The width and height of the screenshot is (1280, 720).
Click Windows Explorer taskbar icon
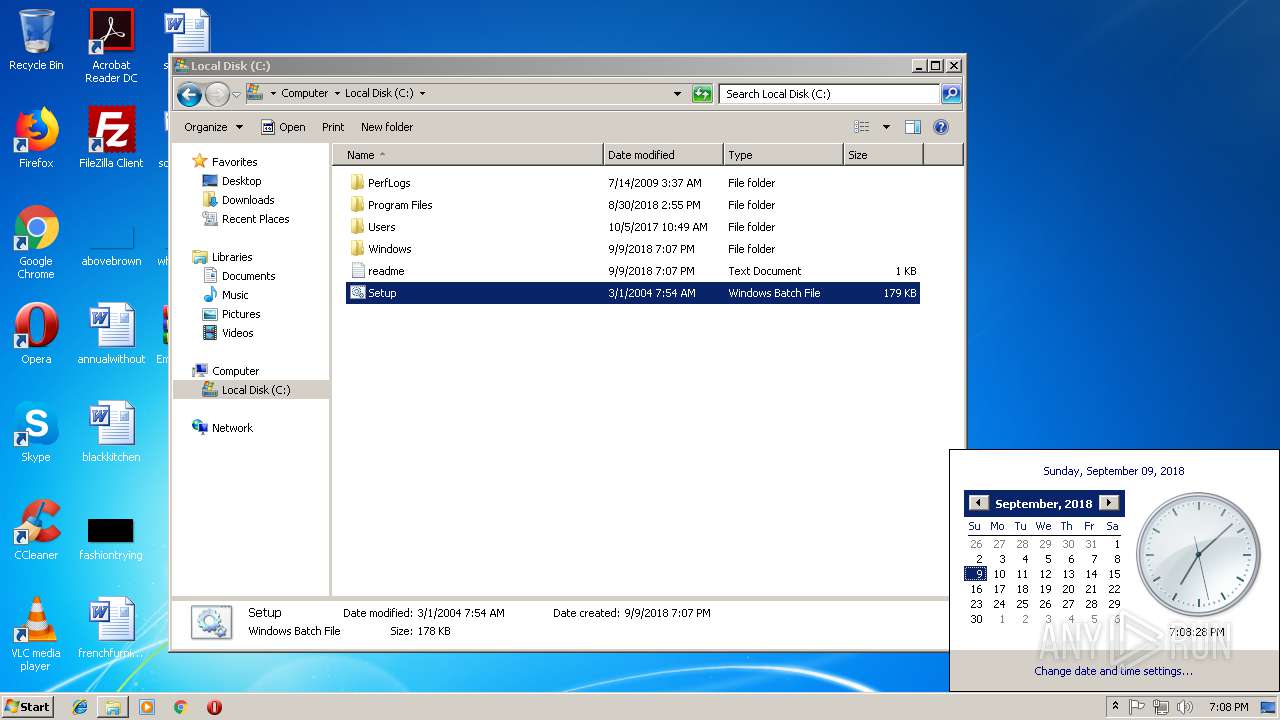coord(113,707)
